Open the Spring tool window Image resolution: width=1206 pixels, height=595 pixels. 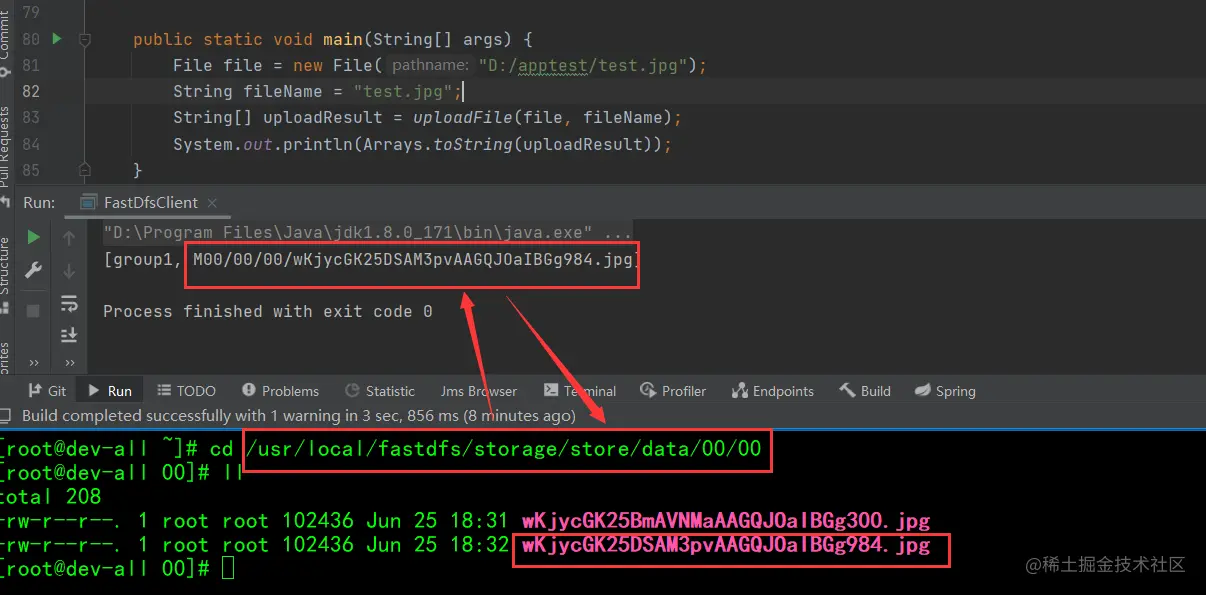(945, 391)
